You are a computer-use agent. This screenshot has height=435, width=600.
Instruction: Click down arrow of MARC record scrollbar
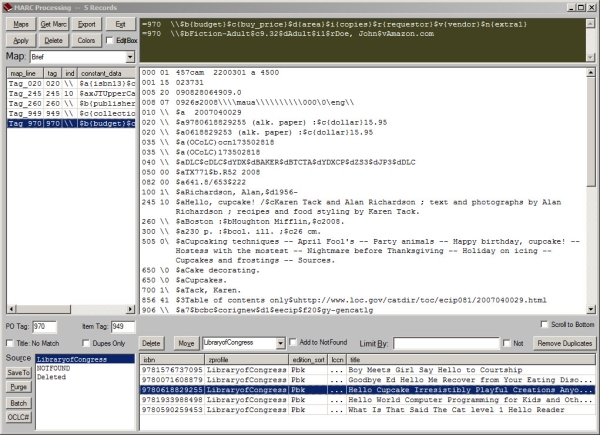point(591,309)
